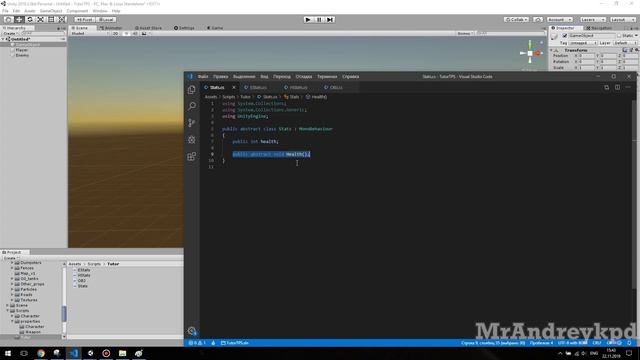Open Chrome from the taskbar
This screenshot has width=640, height=360.
[x=41, y=353]
